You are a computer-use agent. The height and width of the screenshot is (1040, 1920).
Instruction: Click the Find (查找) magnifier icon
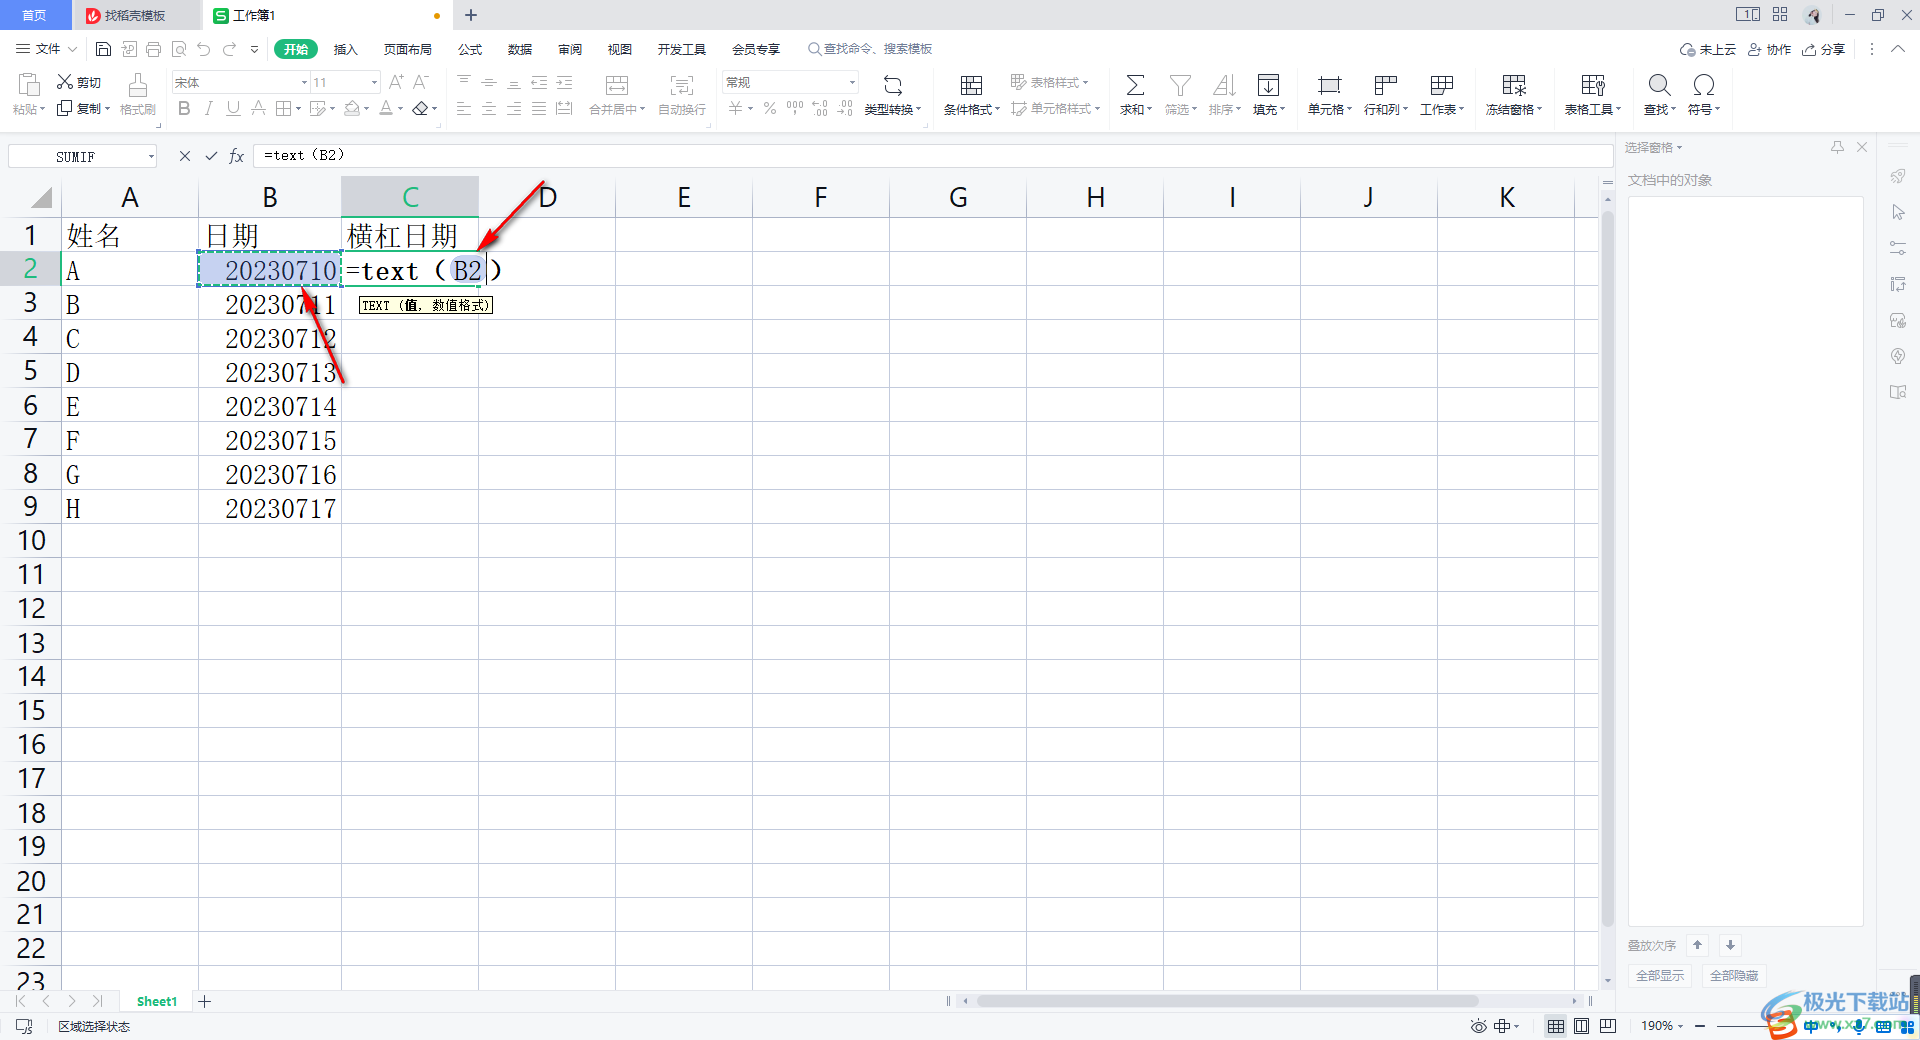tap(1659, 85)
